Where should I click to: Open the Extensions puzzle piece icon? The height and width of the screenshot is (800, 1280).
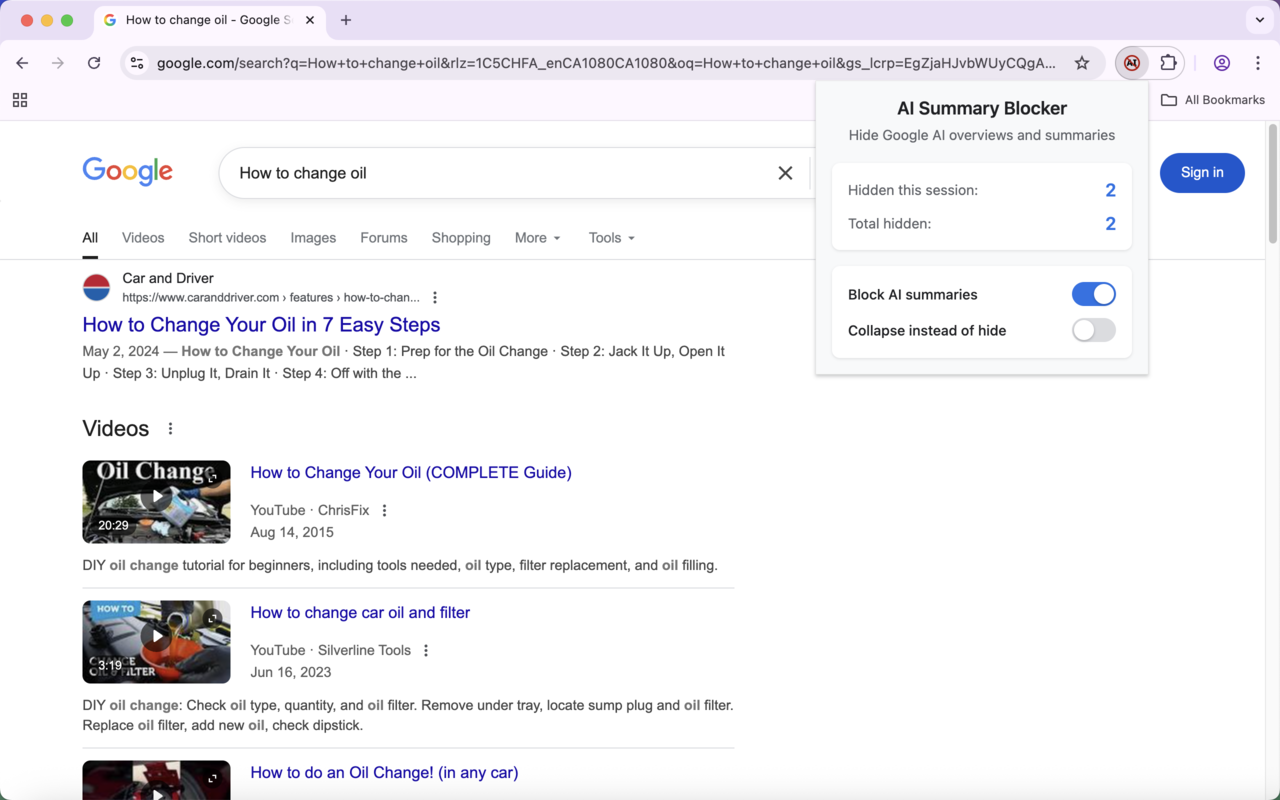[1166, 62]
